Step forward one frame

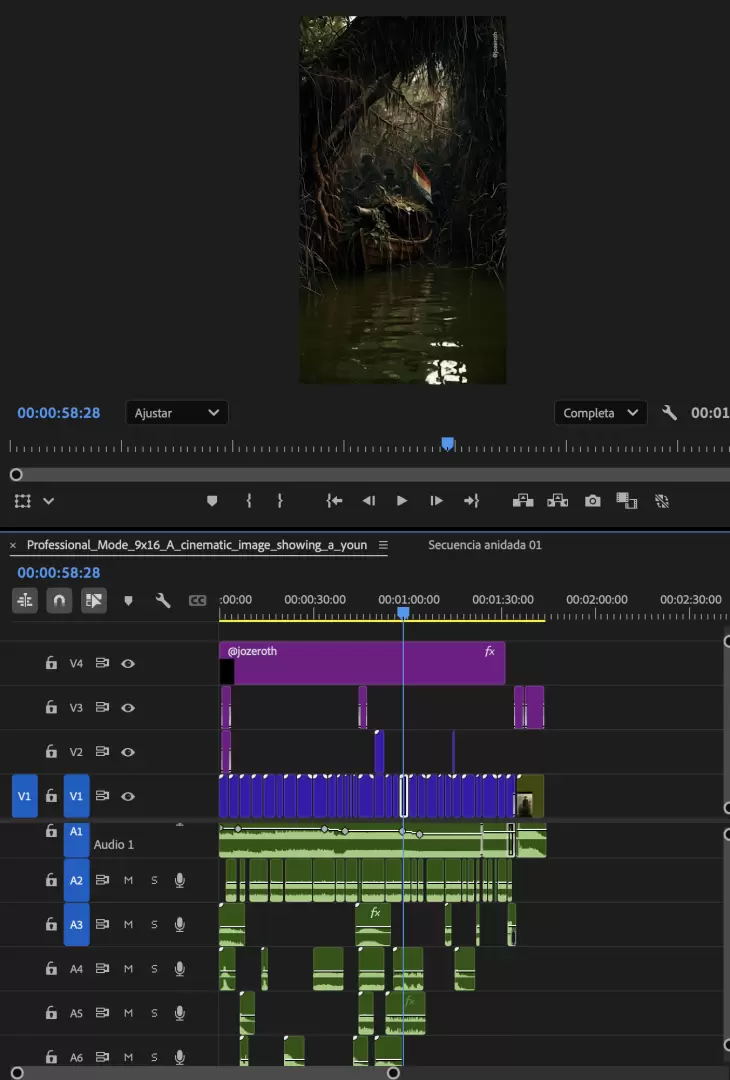tap(436, 501)
